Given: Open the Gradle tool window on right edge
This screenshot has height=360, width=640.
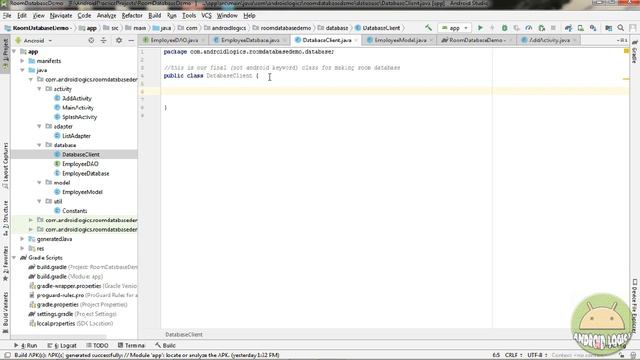Looking at the screenshot, I should pos(635,52).
